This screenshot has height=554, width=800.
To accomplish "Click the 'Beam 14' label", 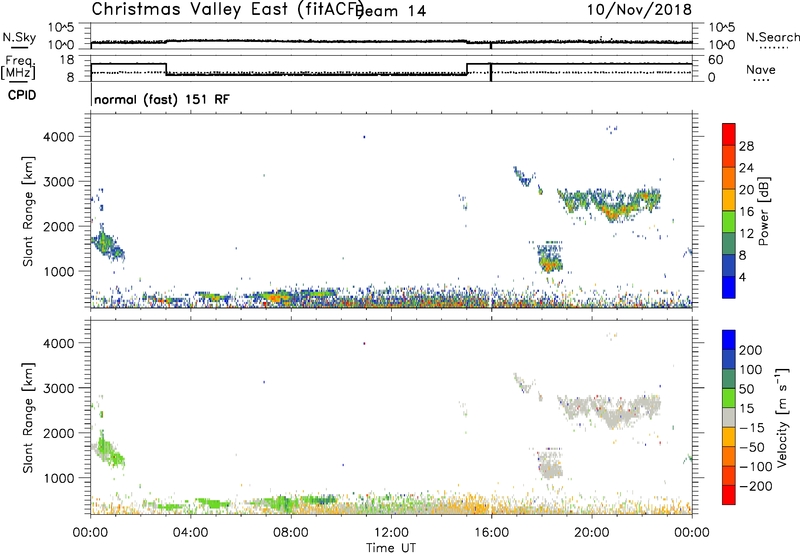I will tap(391, 11).
